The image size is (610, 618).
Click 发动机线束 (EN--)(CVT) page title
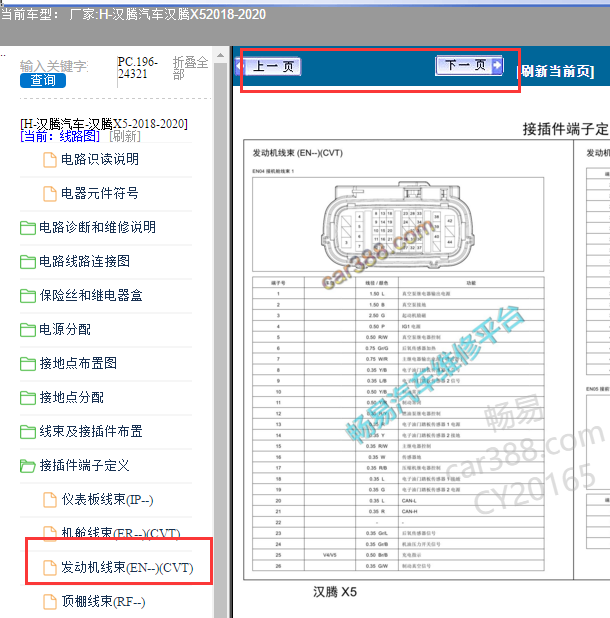pos(298,153)
